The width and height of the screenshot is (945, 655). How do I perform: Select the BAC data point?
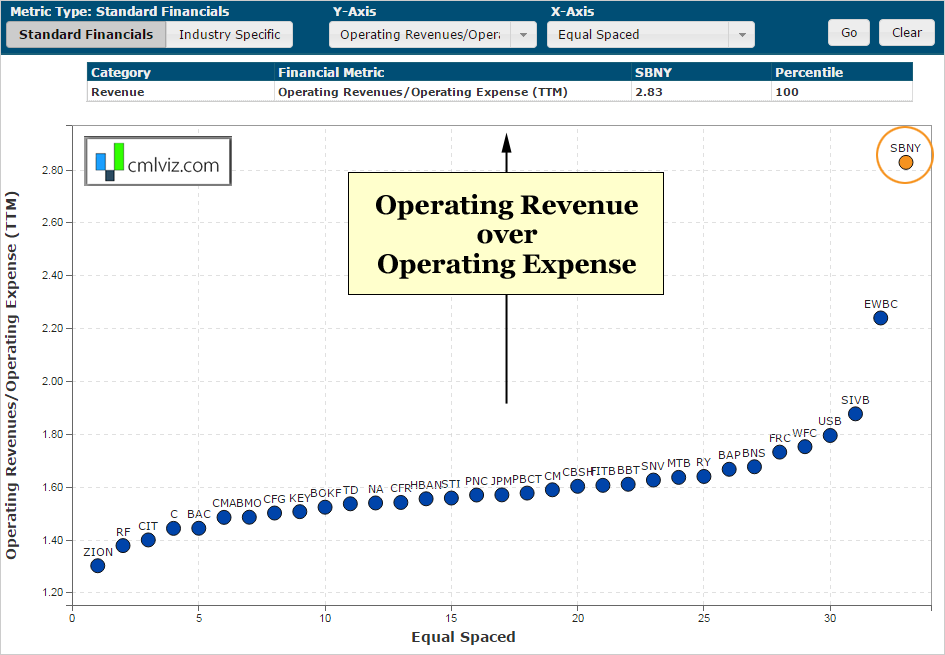tap(198, 528)
